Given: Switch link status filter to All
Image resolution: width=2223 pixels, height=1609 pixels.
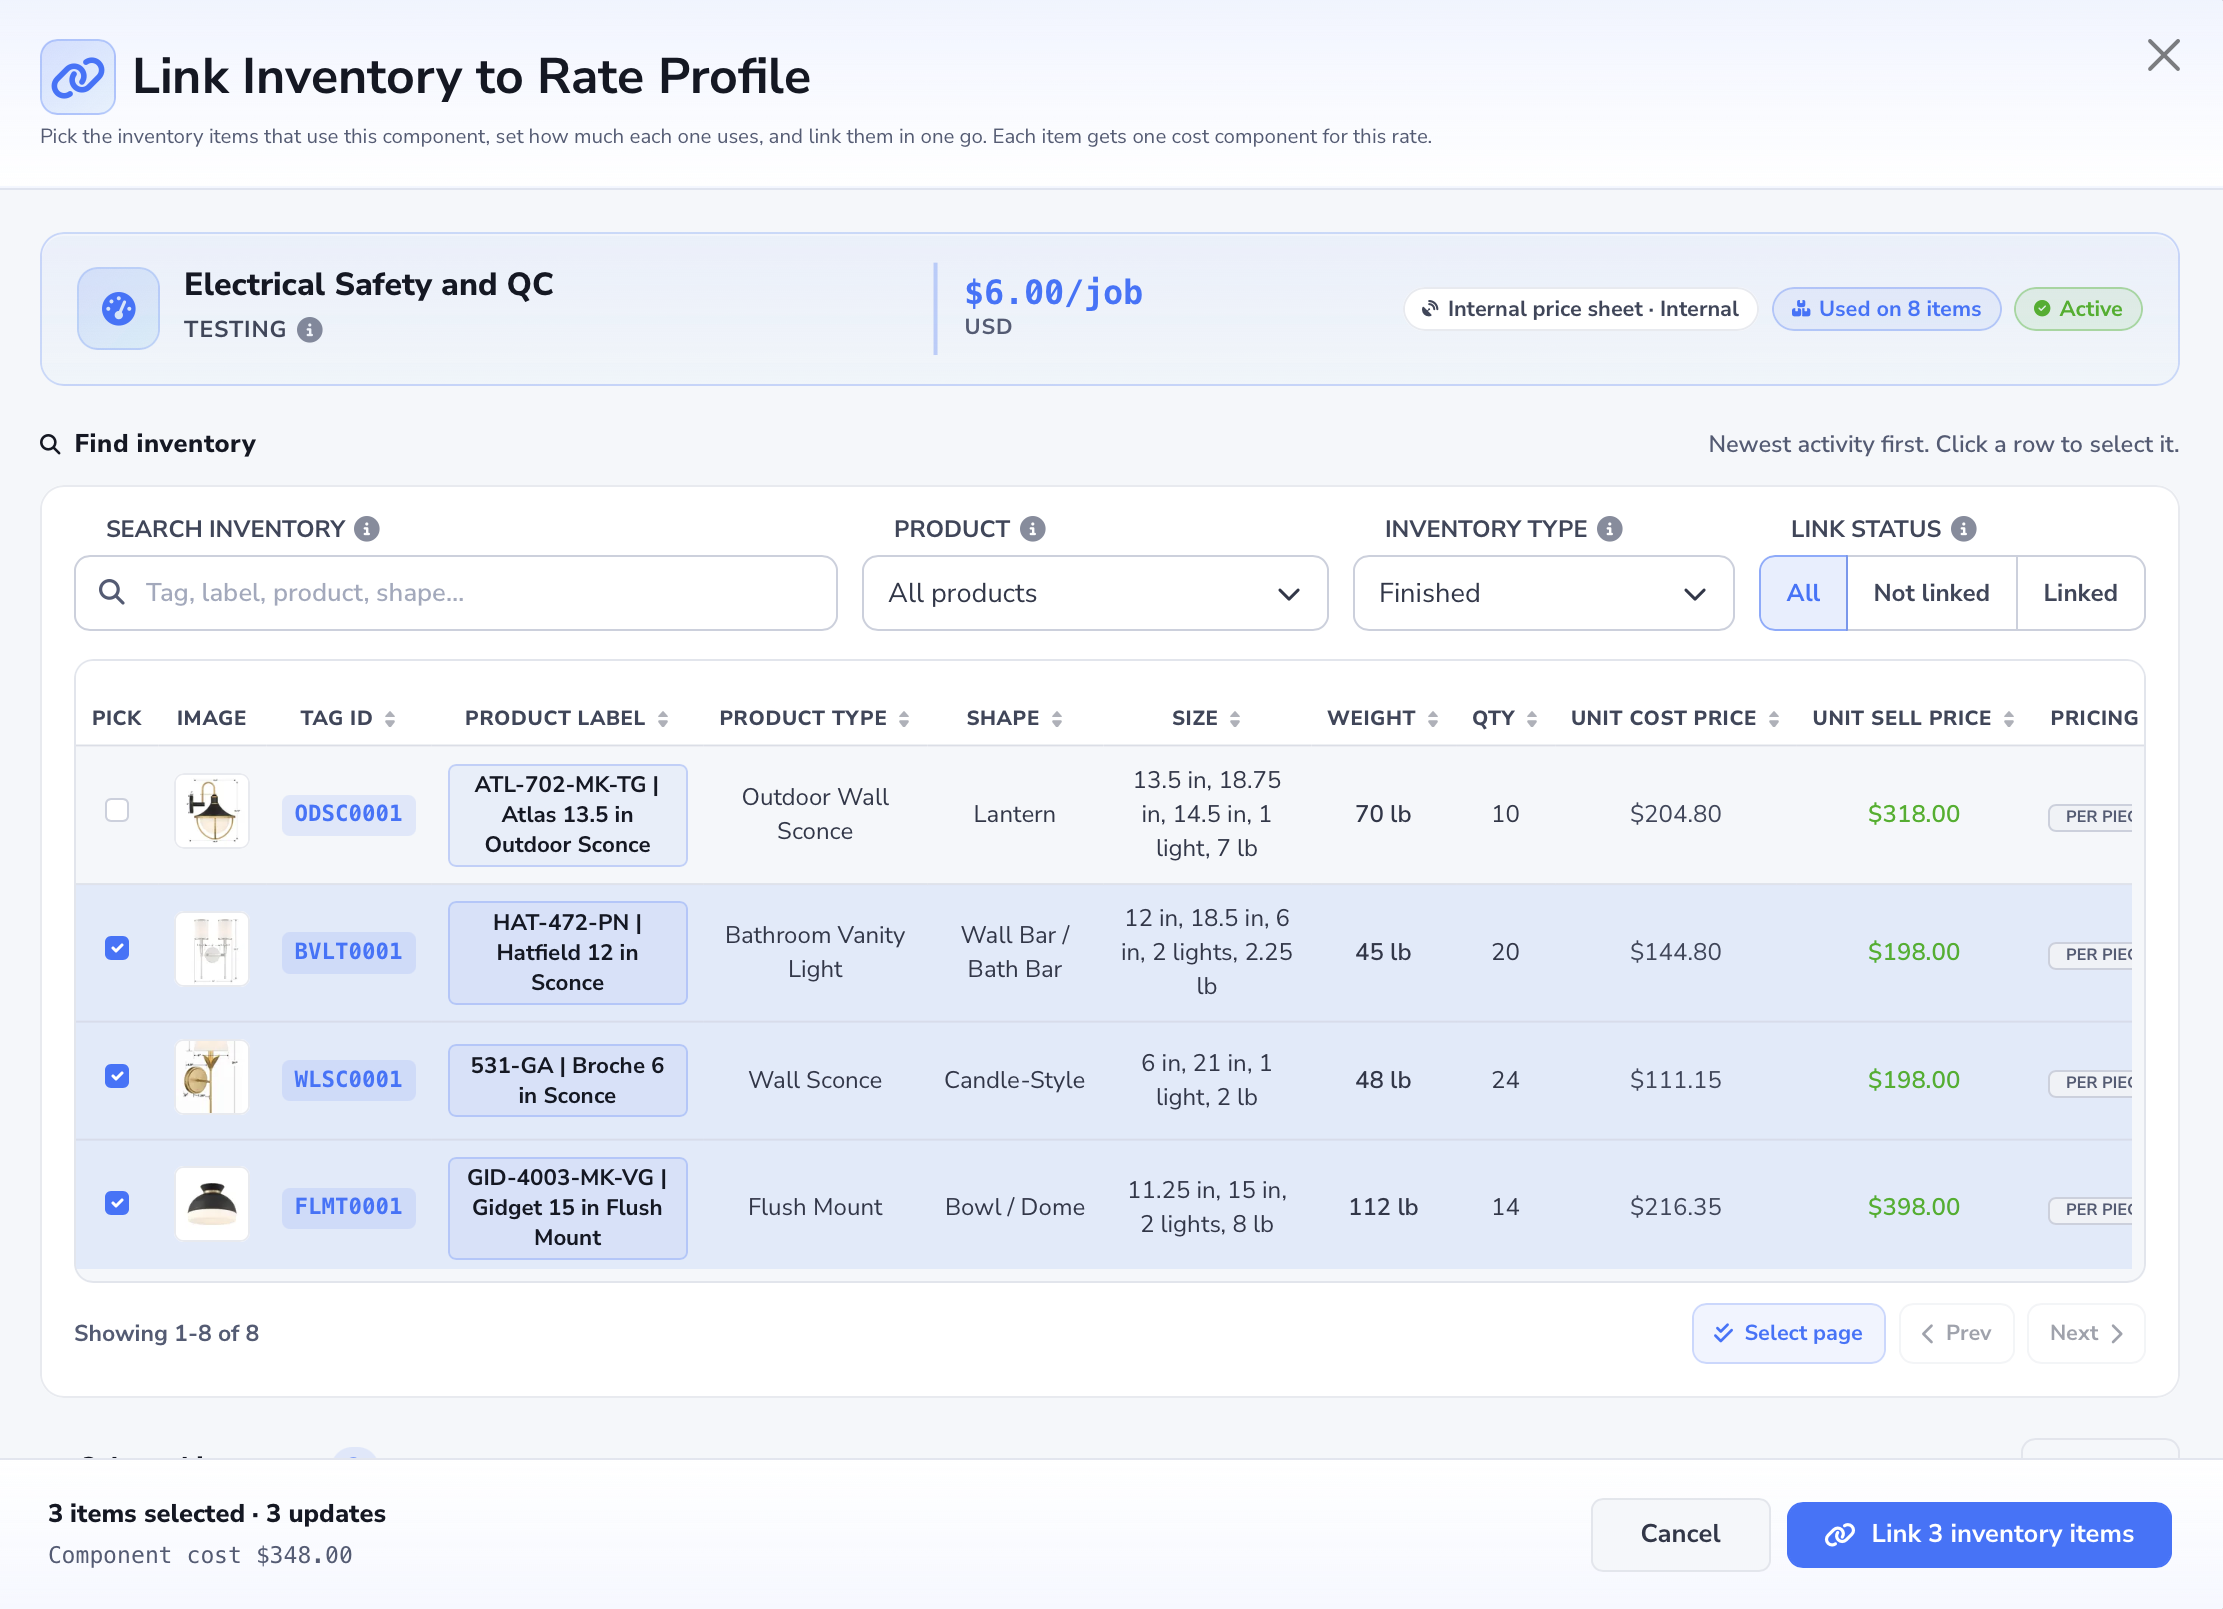Looking at the screenshot, I should (1803, 593).
